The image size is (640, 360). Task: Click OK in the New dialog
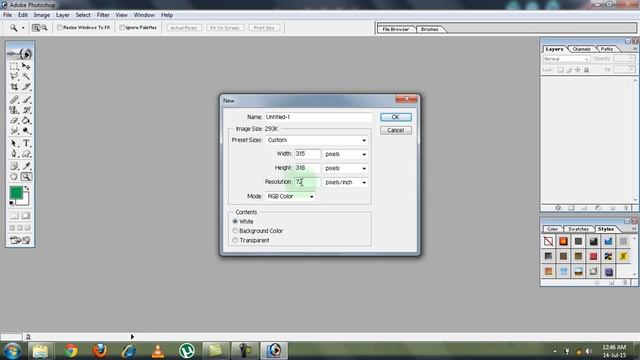(x=396, y=117)
